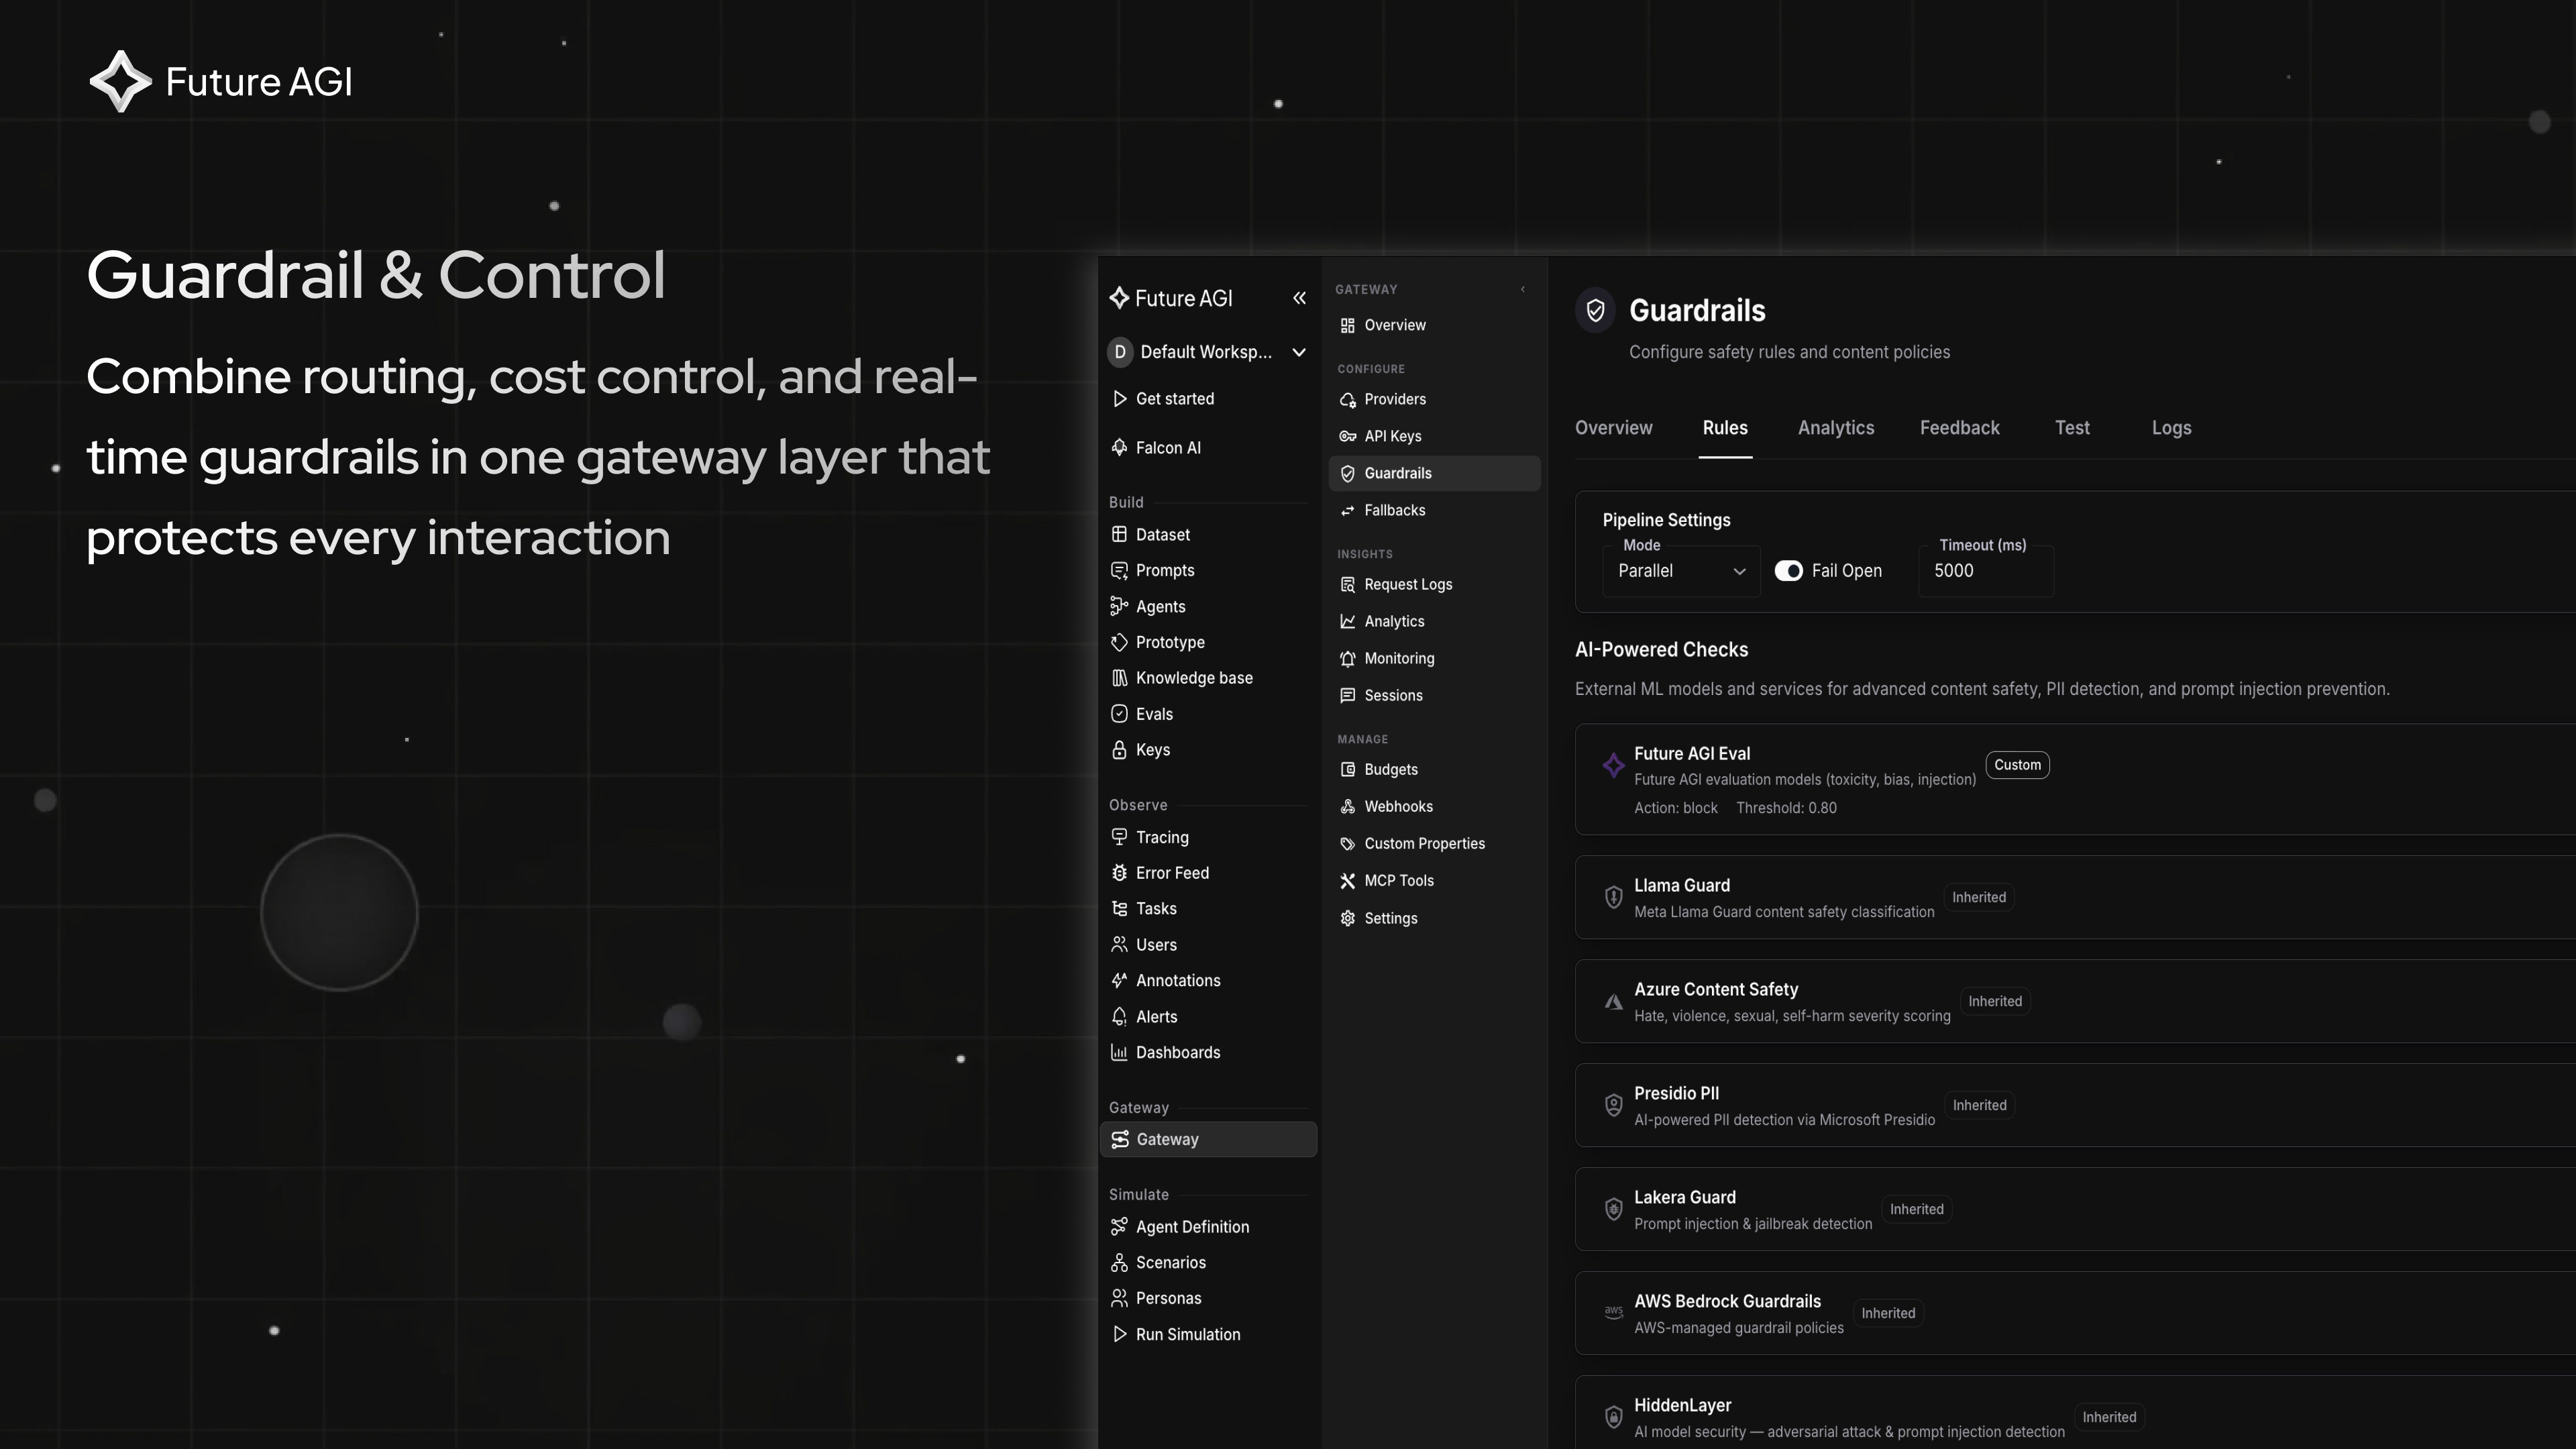Open Monitoring menu item
Screen dimensions: 2576x1449
tap(1434, 659)
